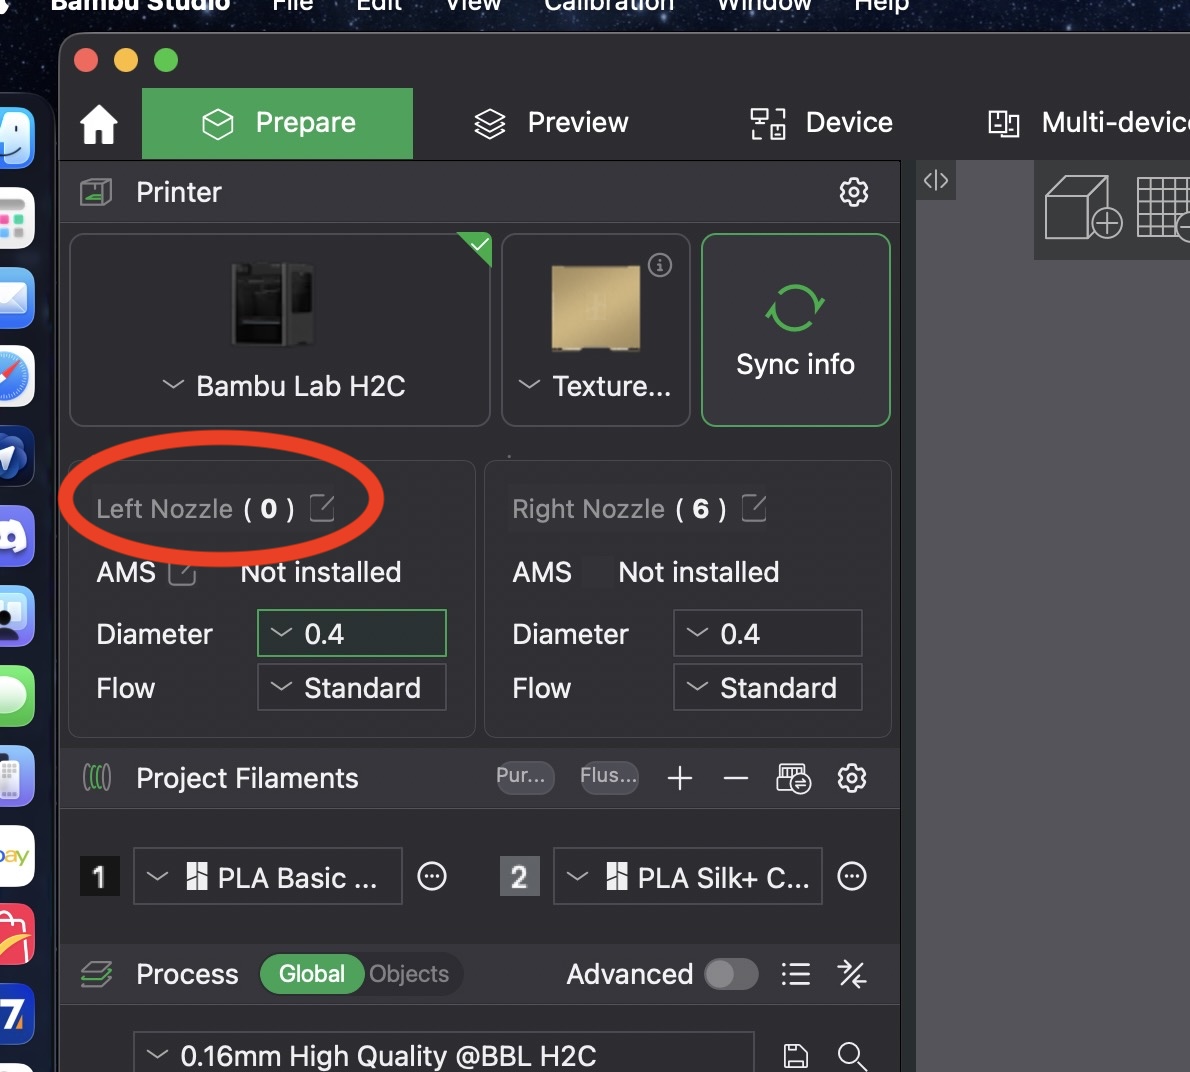1190x1072 pixels.
Task: Toggle the Advanced mode switch
Action: 731,973
